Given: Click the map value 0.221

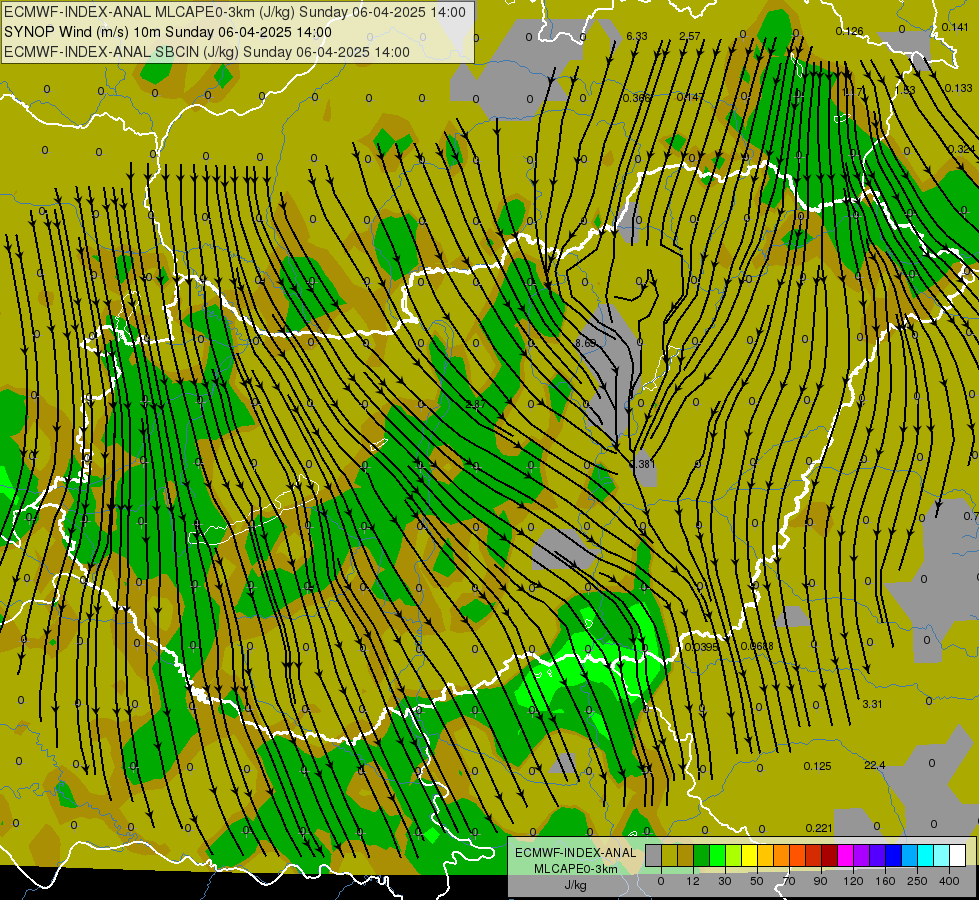Looking at the screenshot, I should pos(819,828).
